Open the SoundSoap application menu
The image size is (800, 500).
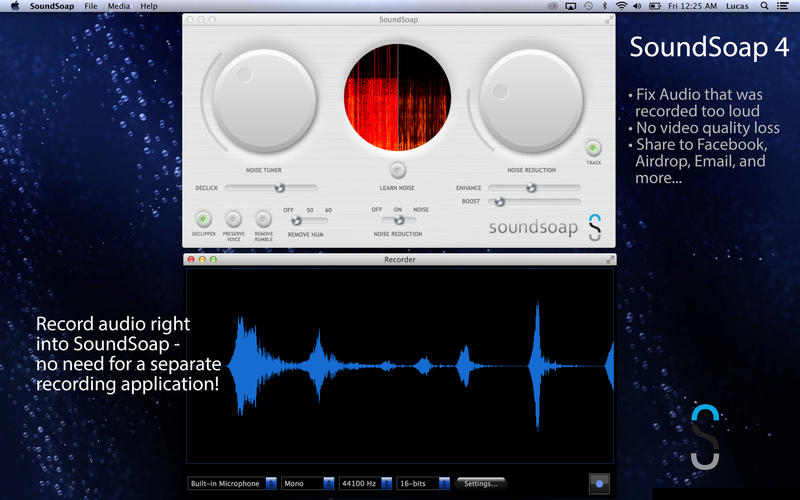pyautogui.click(x=52, y=6)
